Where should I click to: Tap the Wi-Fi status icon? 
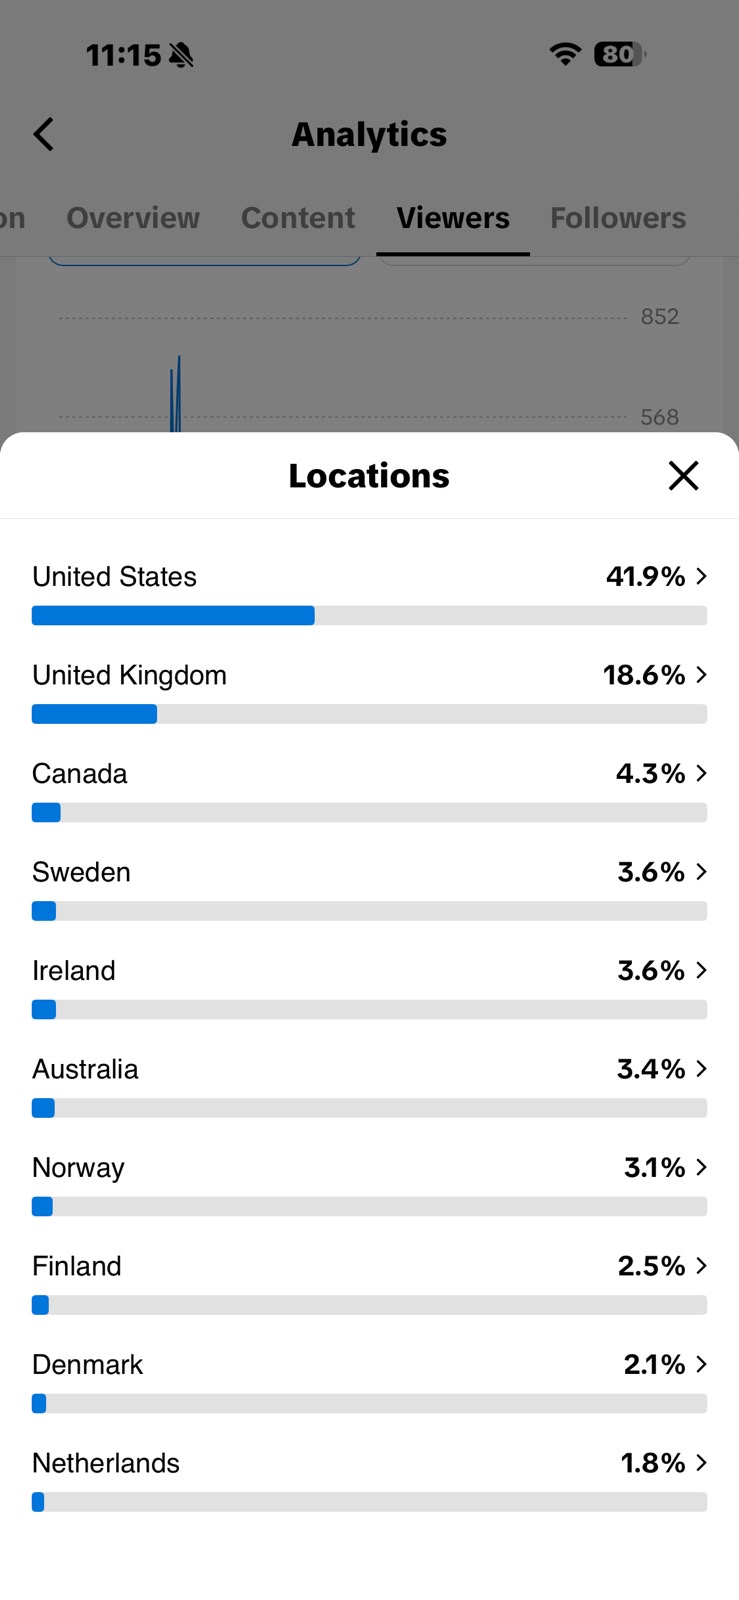click(565, 54)
